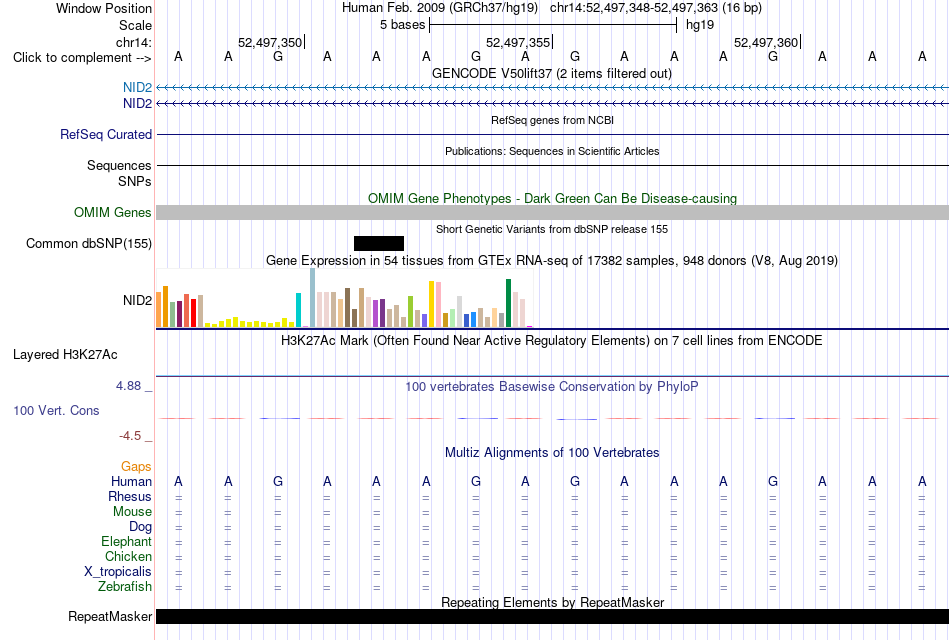Open H3K27Ac Mark ENCODE track title
Viewport: 950px width, 640px height.
(551, 341)
